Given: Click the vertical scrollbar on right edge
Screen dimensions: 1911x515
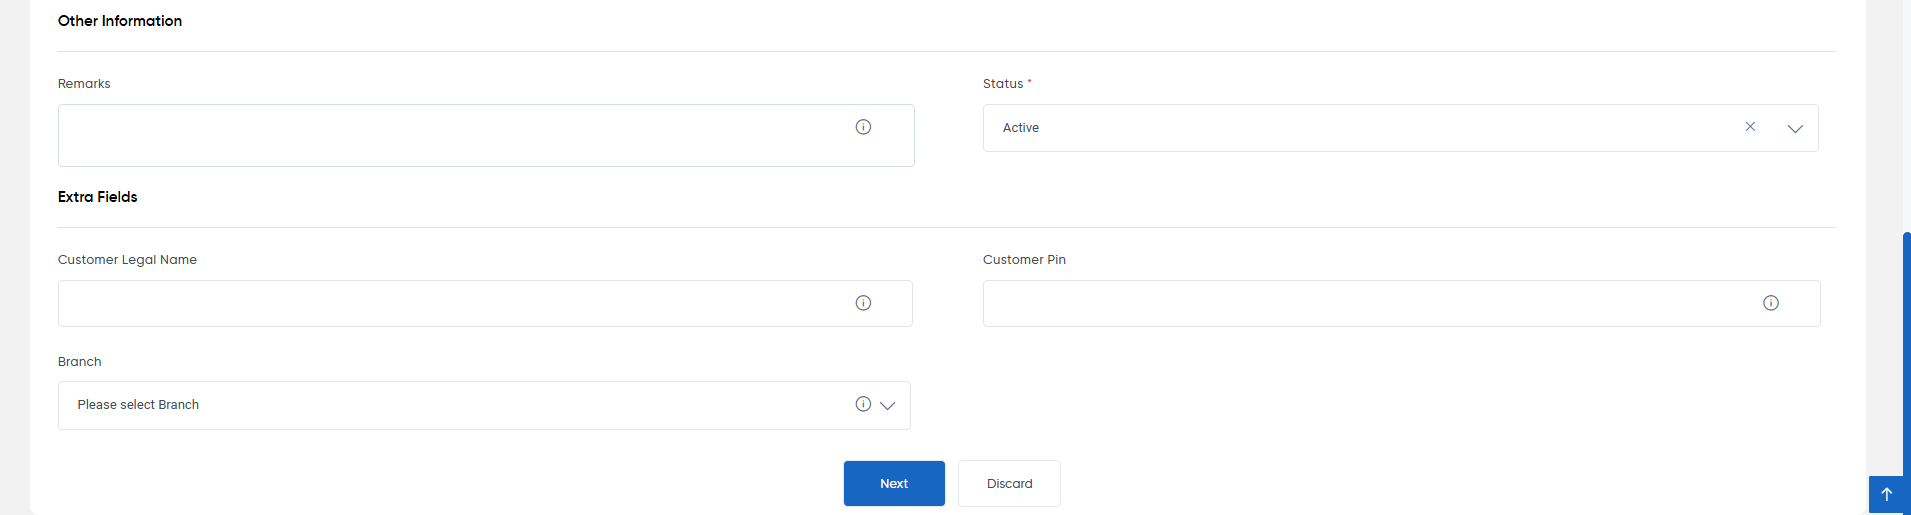Looking at the screenshot, I should point(1907,350).
